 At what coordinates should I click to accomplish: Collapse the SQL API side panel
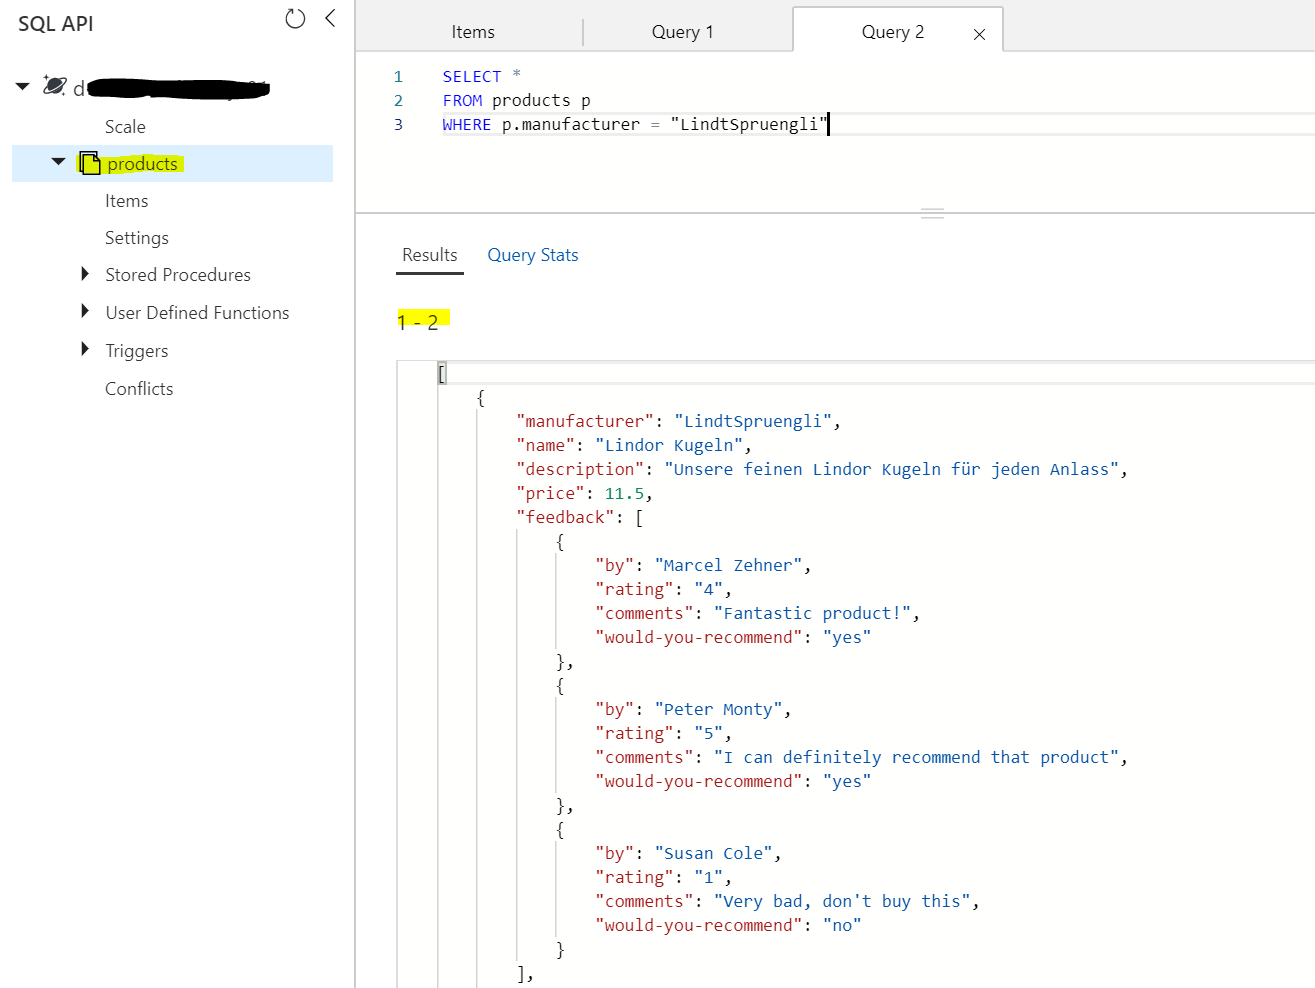(330, 18)
